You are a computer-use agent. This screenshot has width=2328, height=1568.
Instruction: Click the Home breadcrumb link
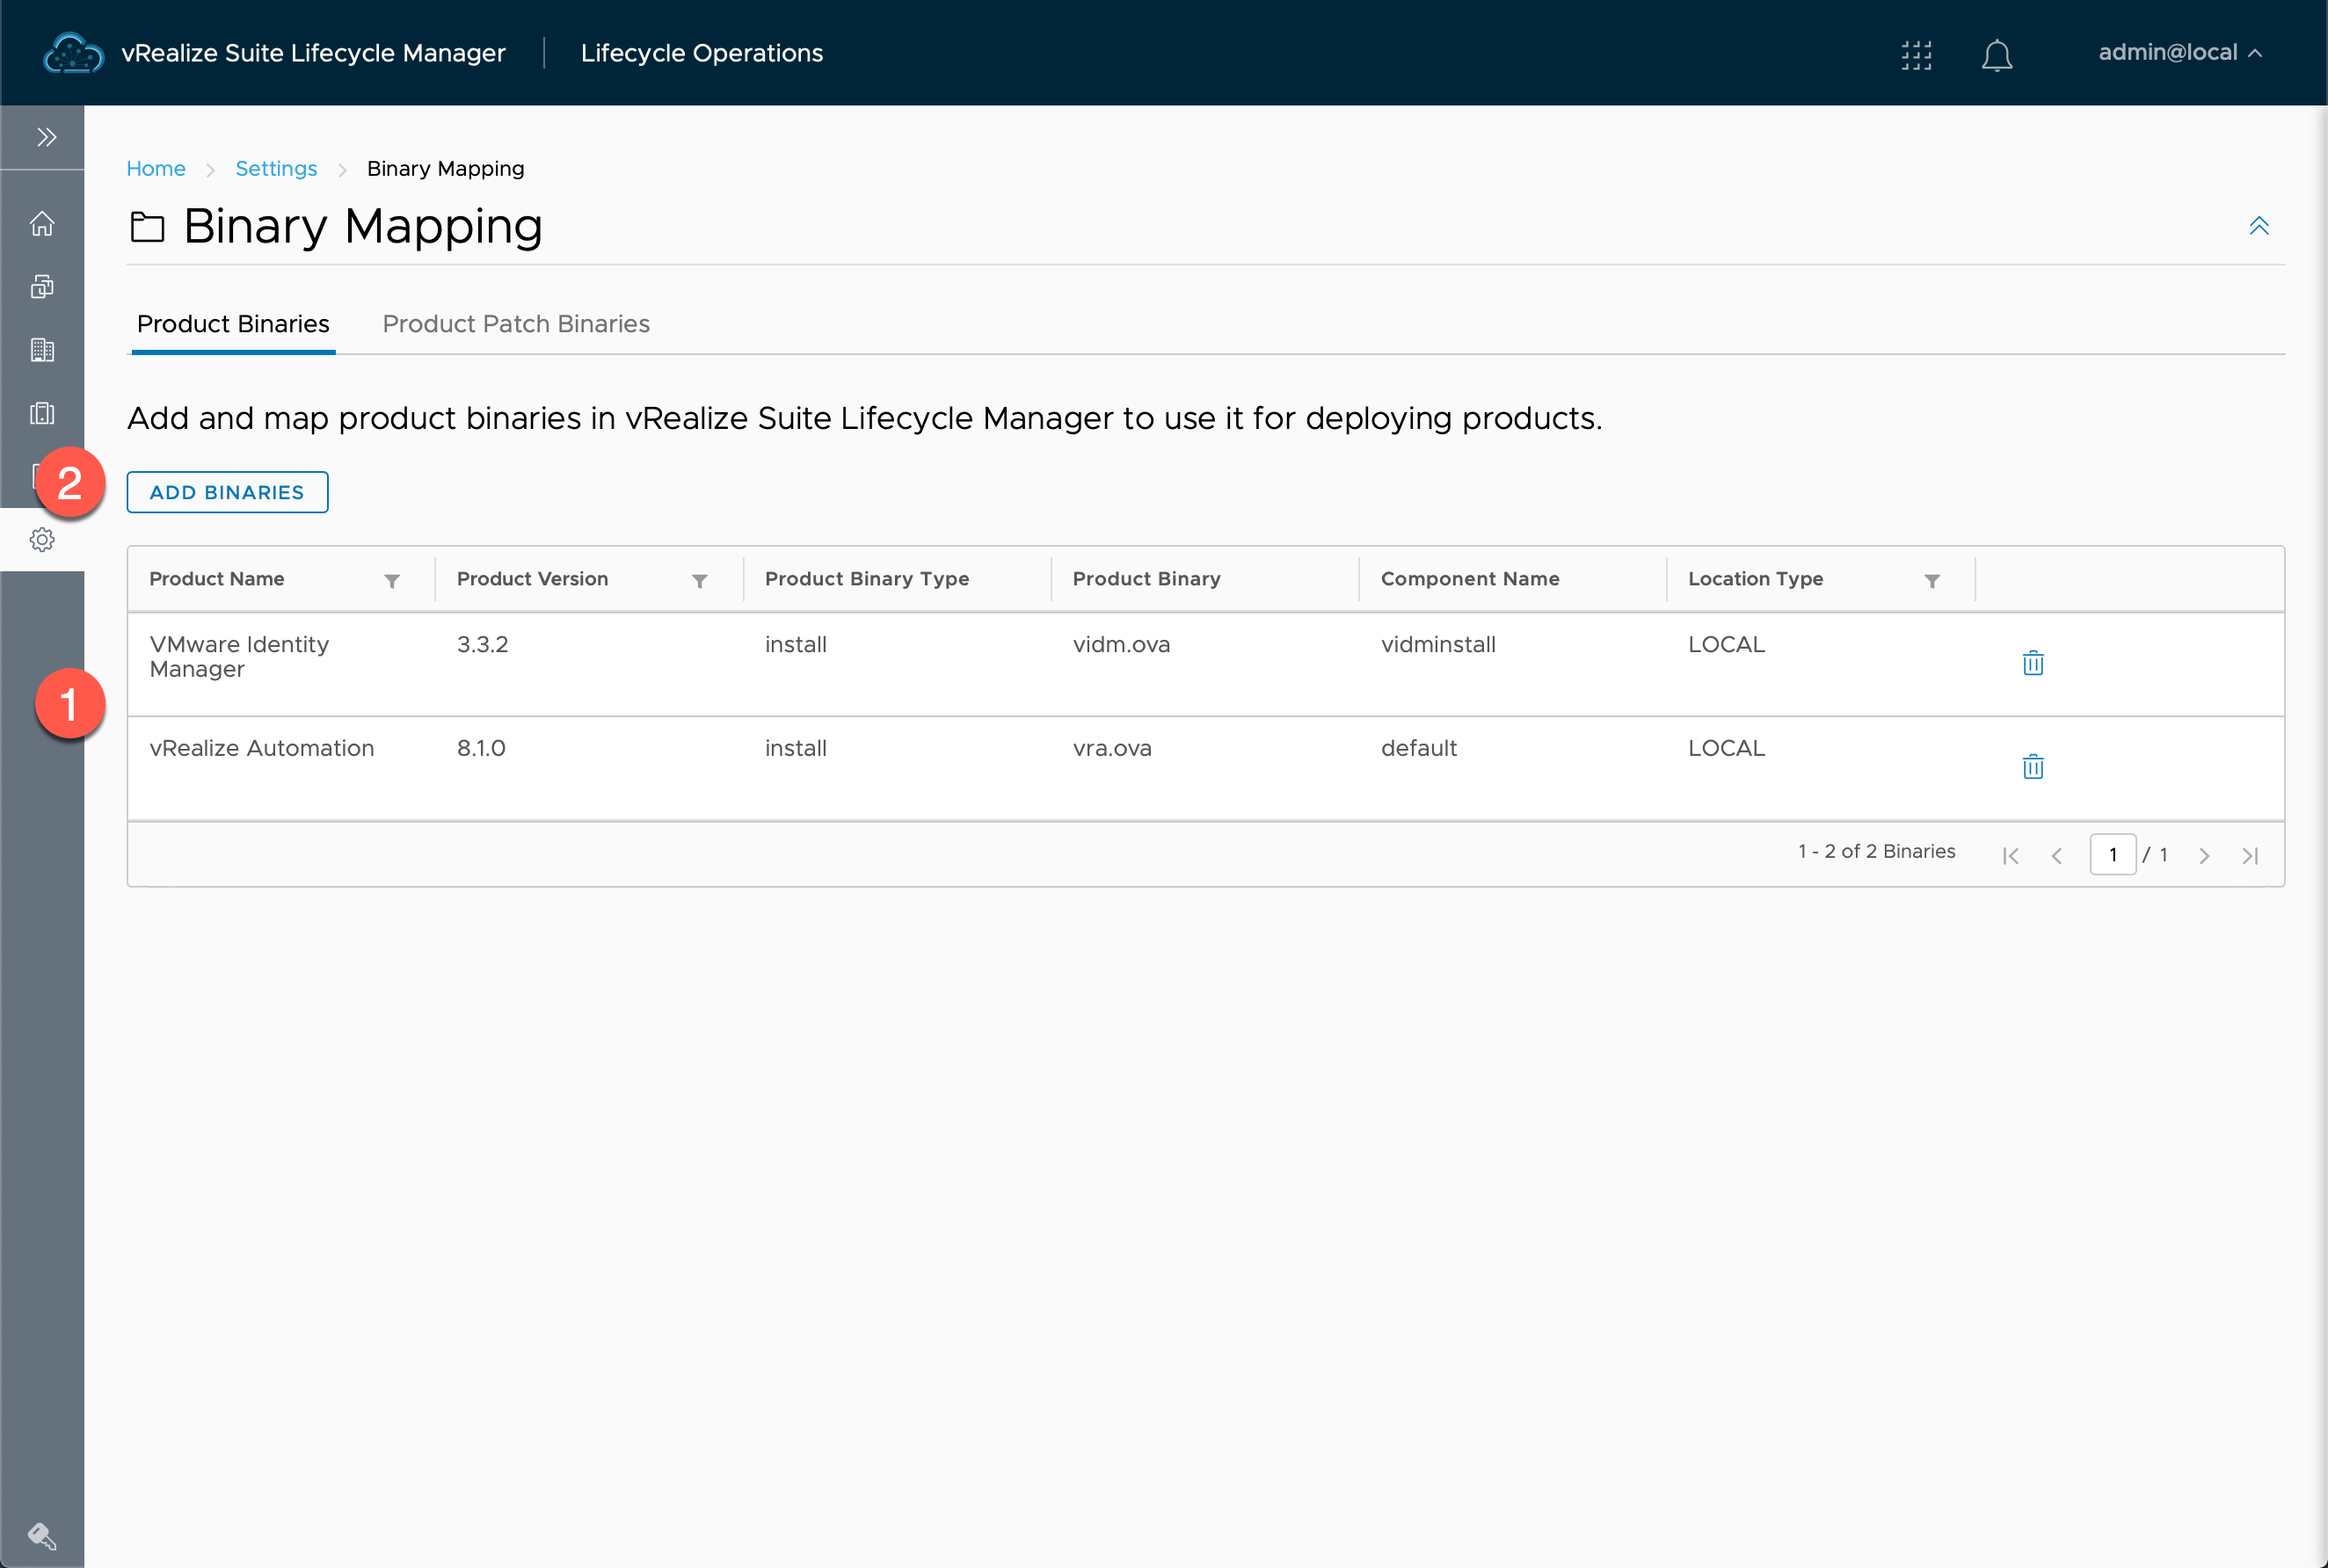157,168
